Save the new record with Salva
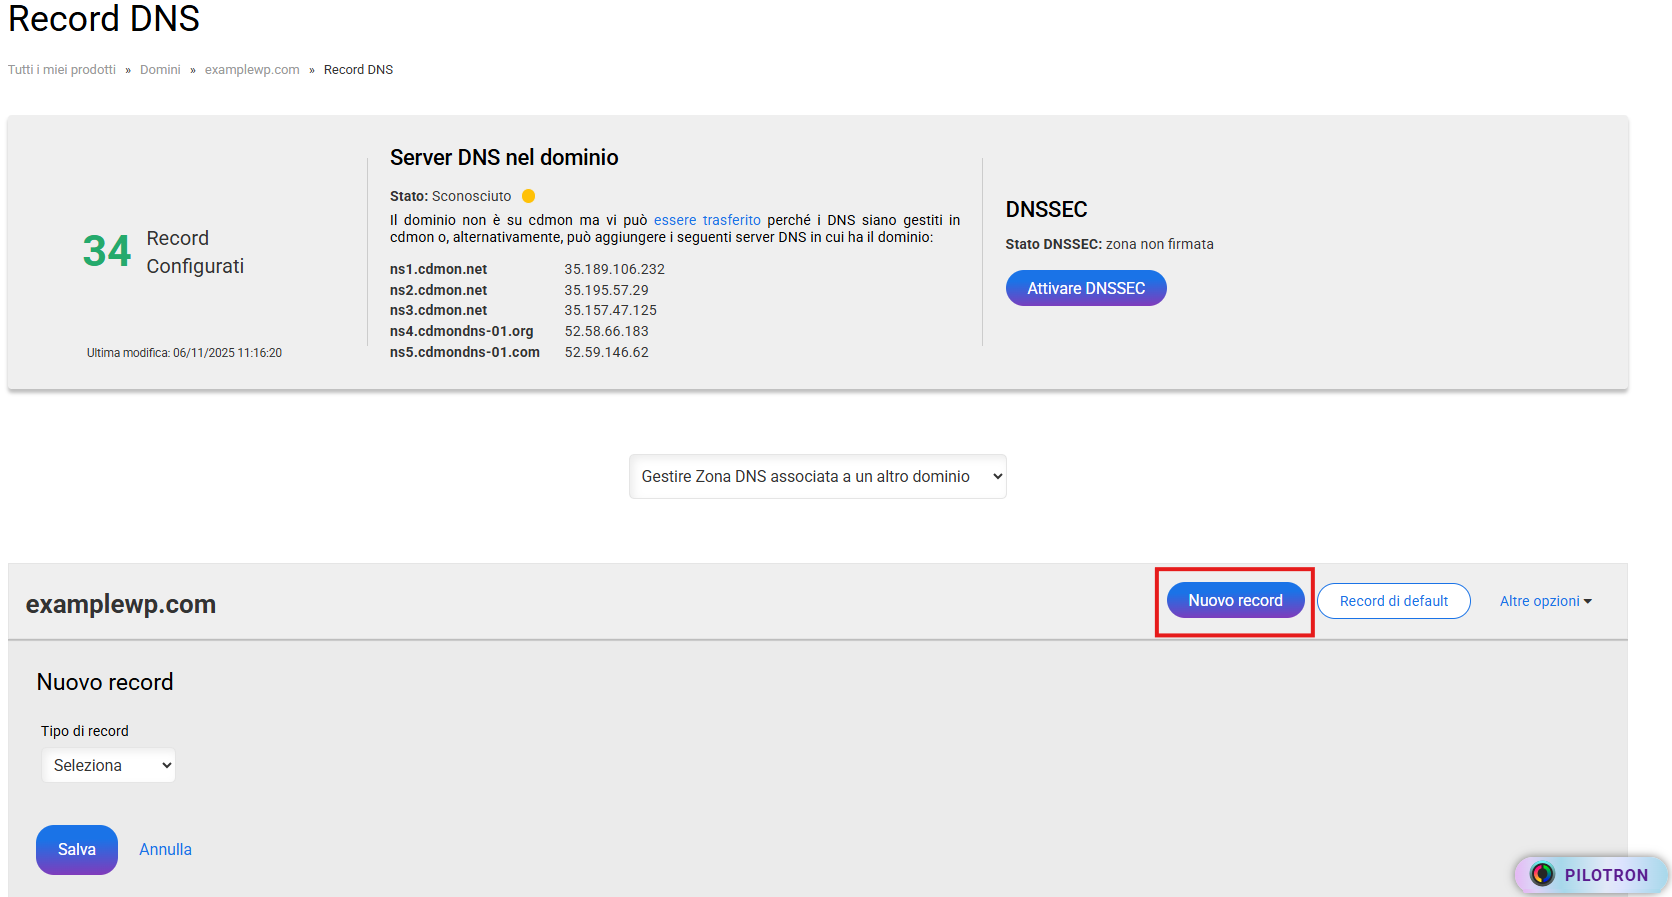 (x=77, y=850)
